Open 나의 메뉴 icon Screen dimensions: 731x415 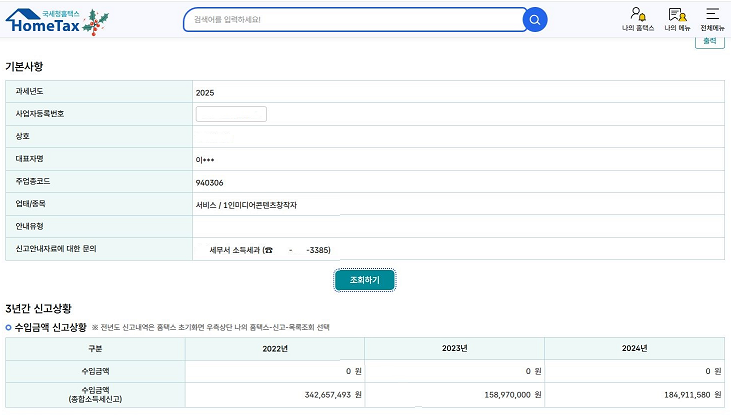(x=677, y=20)
